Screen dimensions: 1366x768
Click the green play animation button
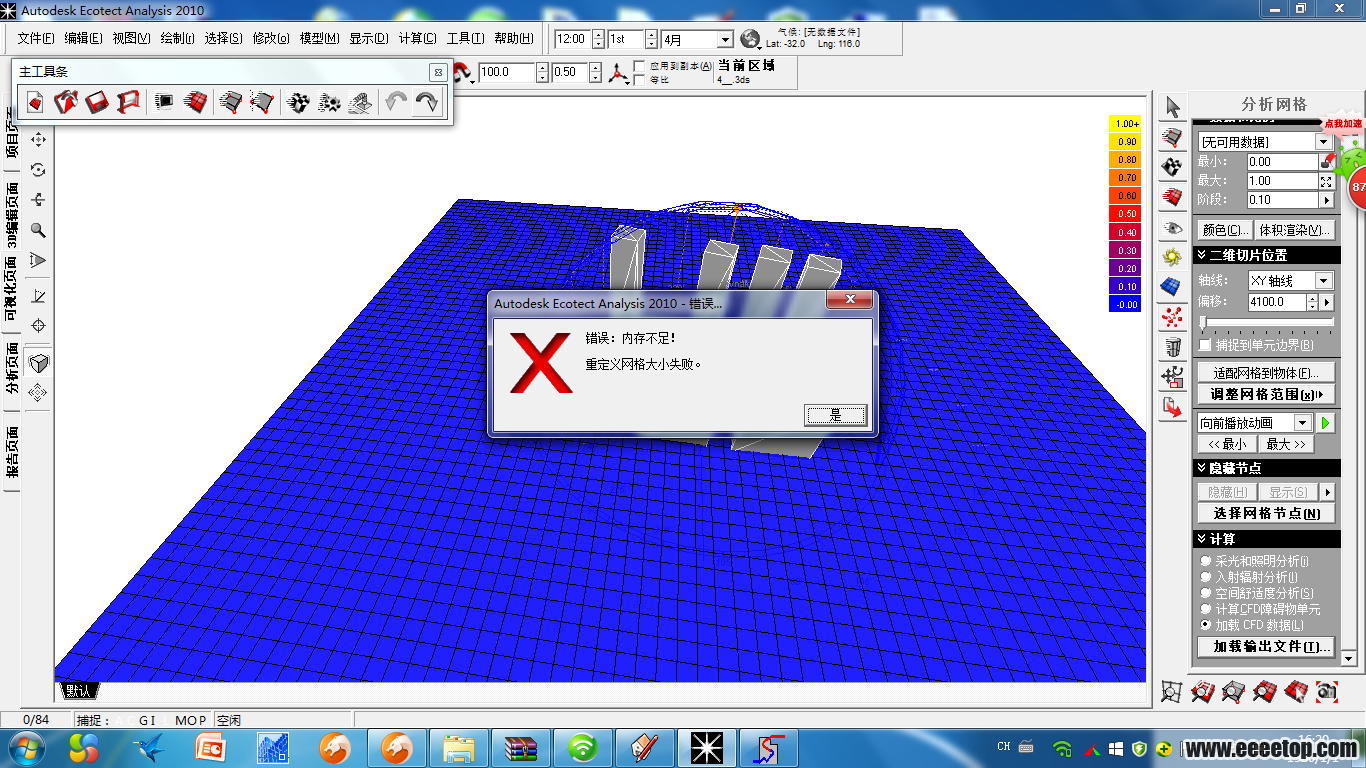pyautogui.click(x=1326, y=423)
